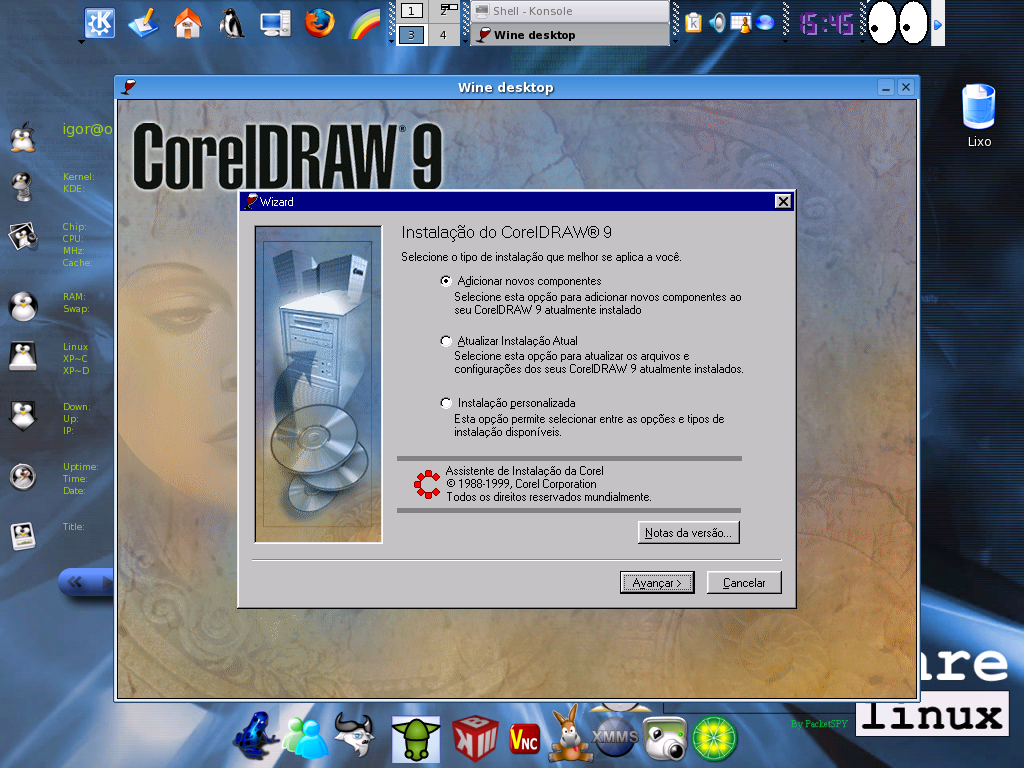Viewport: 1024px width, 768px height.
Task: Click the Avançar button
Action: [x=656, y=583]
